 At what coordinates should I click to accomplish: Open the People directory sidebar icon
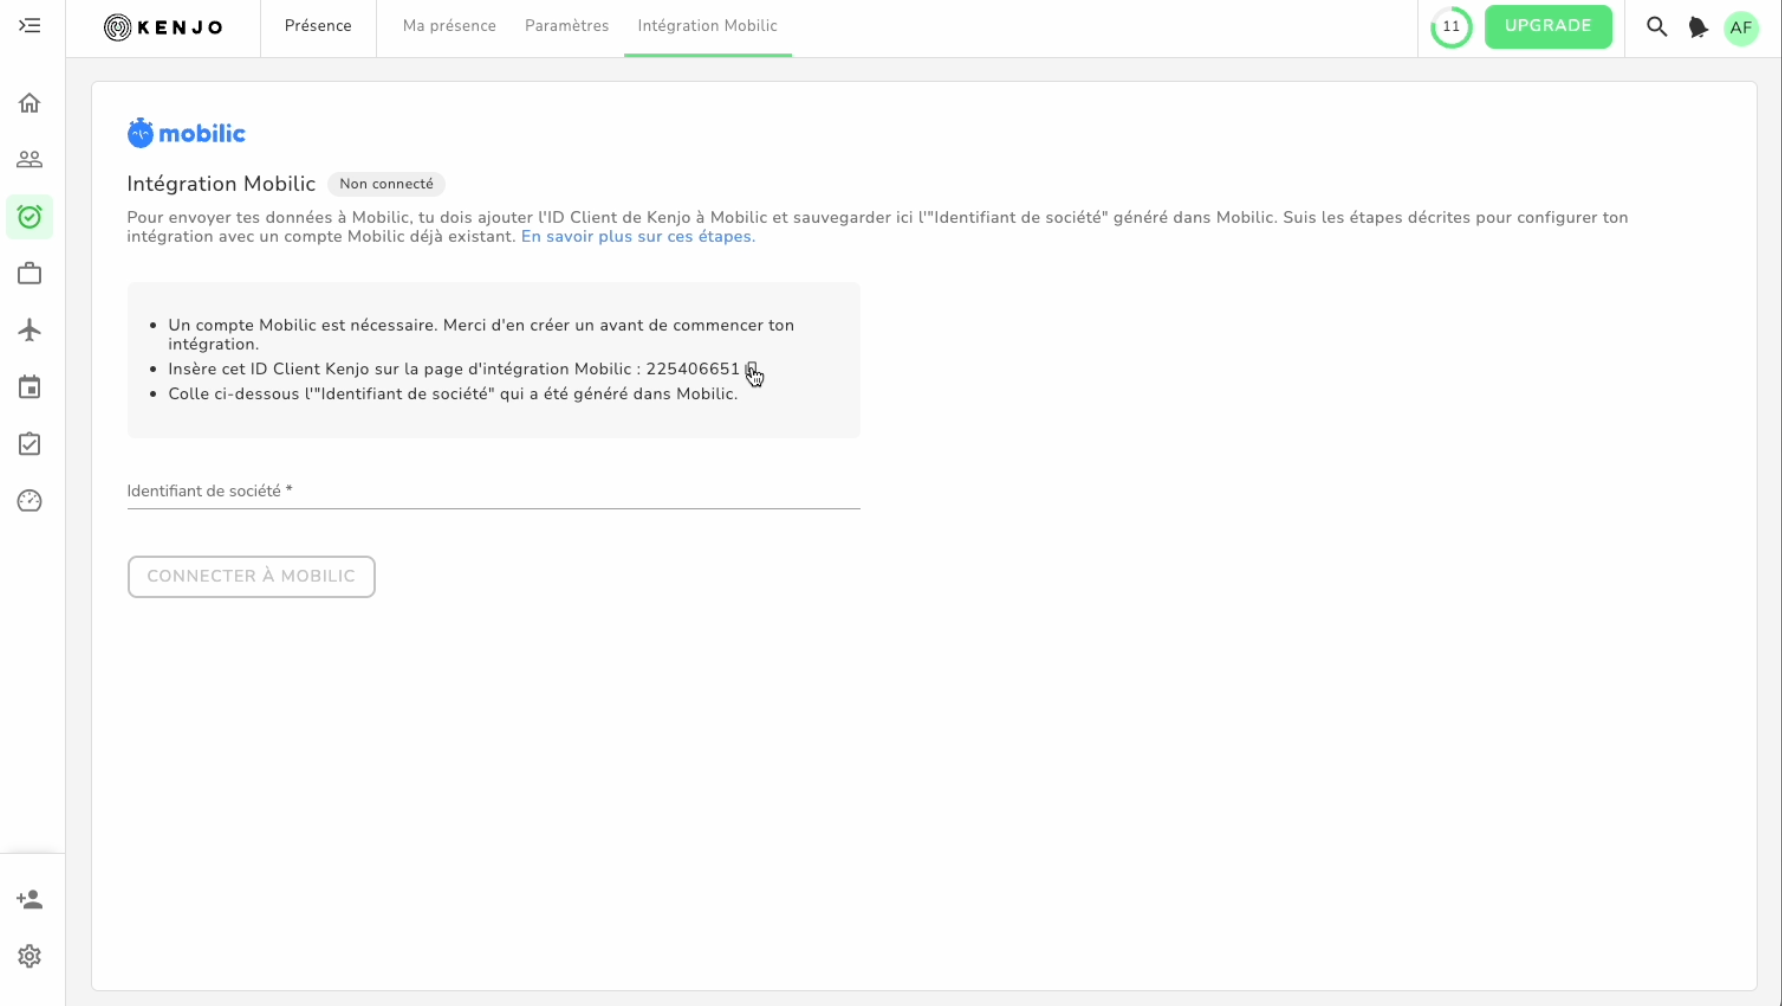coord(30,160)
